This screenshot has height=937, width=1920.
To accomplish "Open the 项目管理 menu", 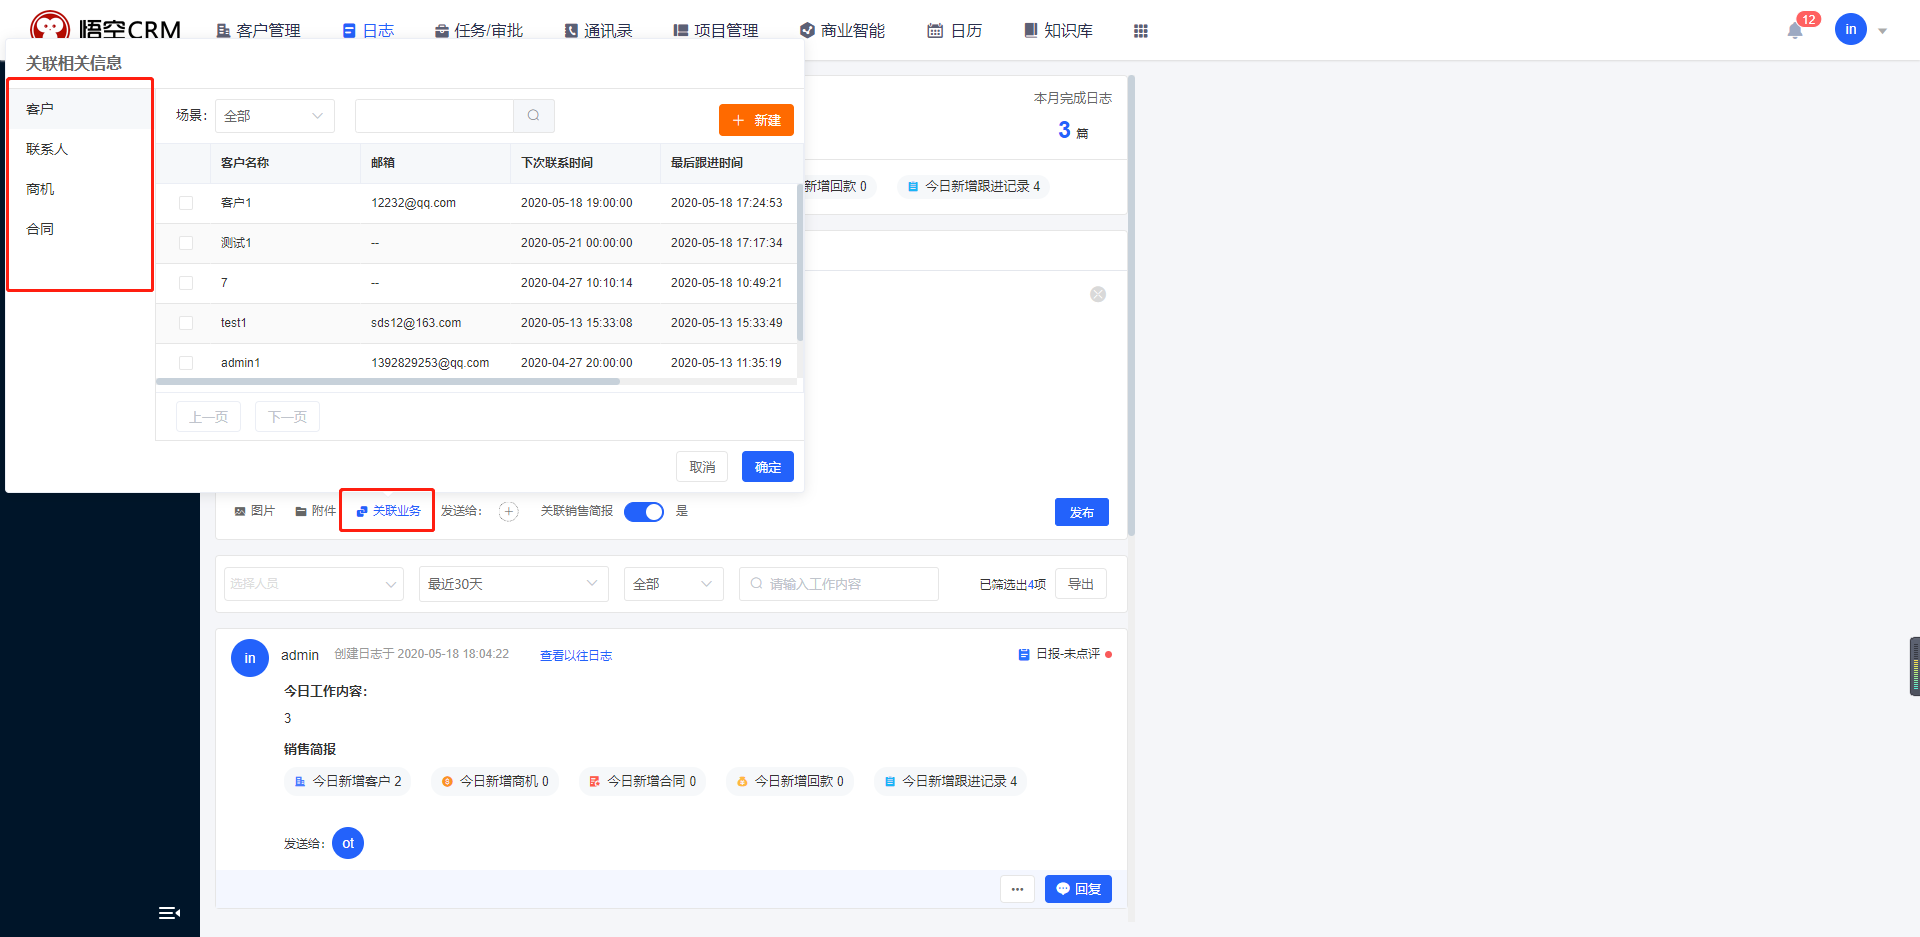I will 716,31.
